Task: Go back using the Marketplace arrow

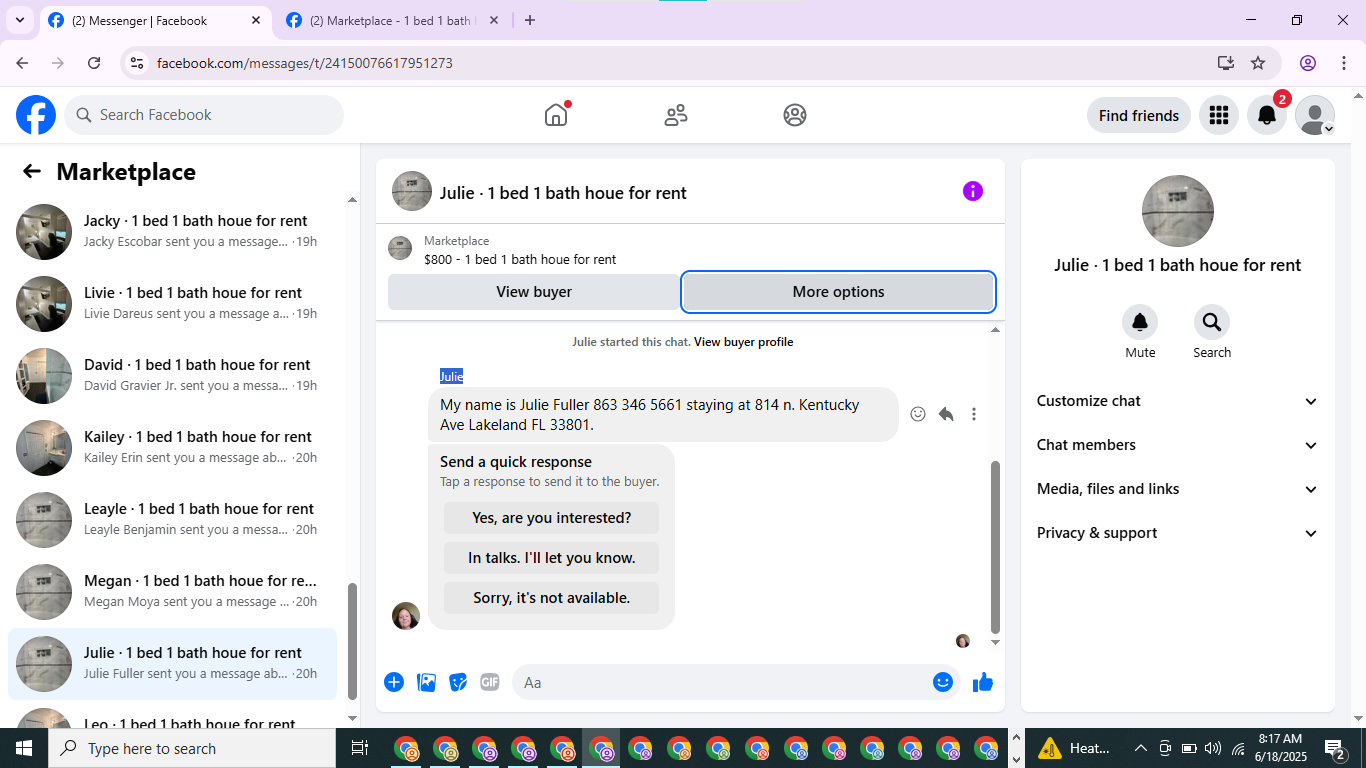Action: 32,171
